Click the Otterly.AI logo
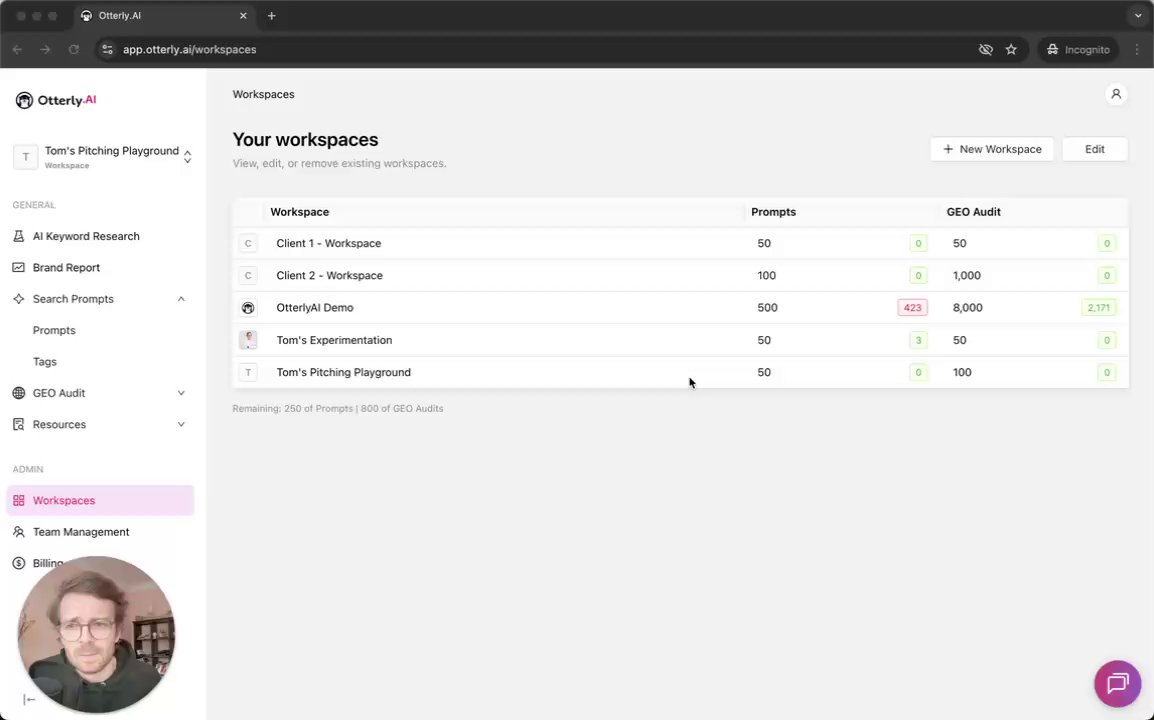This screenshot has width=1154, height=720. 56,100
